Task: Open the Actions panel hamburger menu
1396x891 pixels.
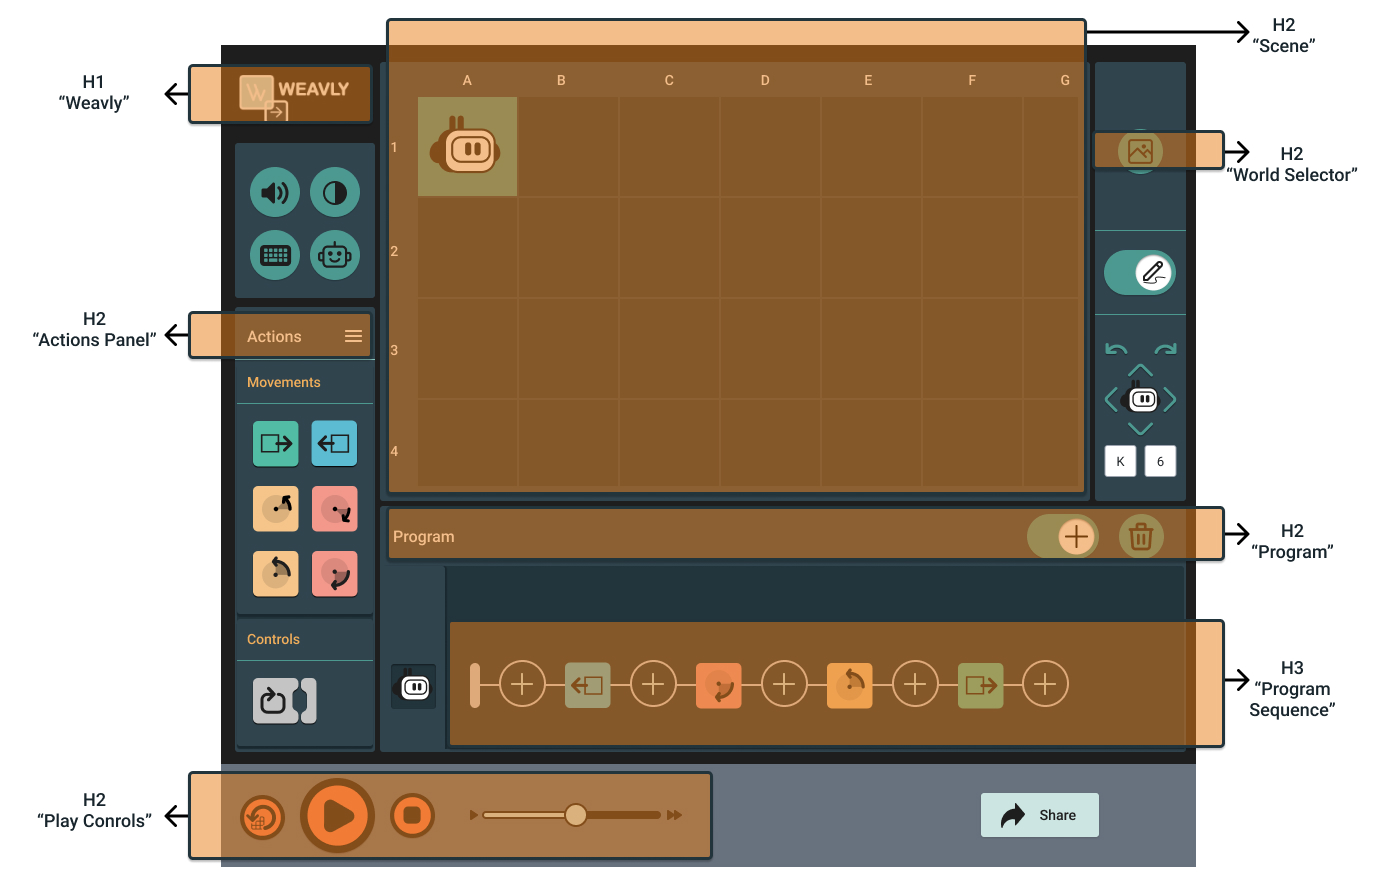Action: tap(353, 336)
